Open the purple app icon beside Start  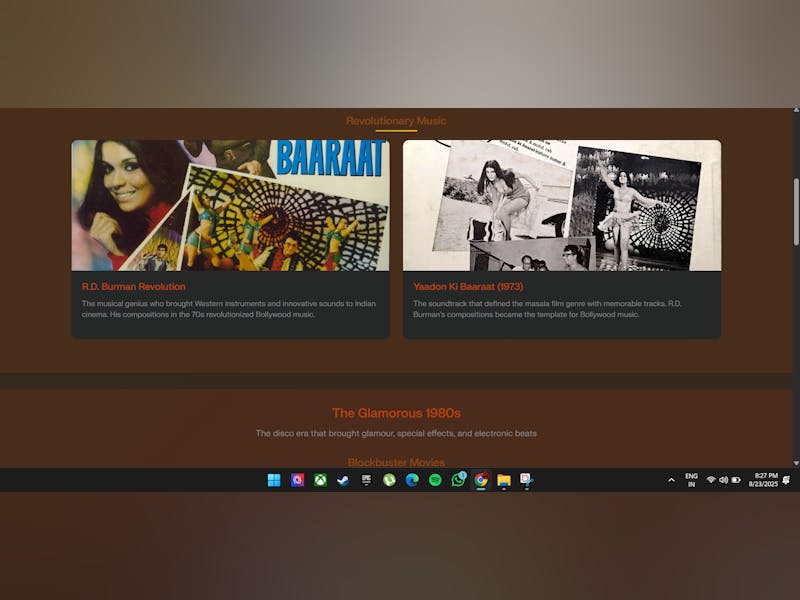(x=297, y=480)
